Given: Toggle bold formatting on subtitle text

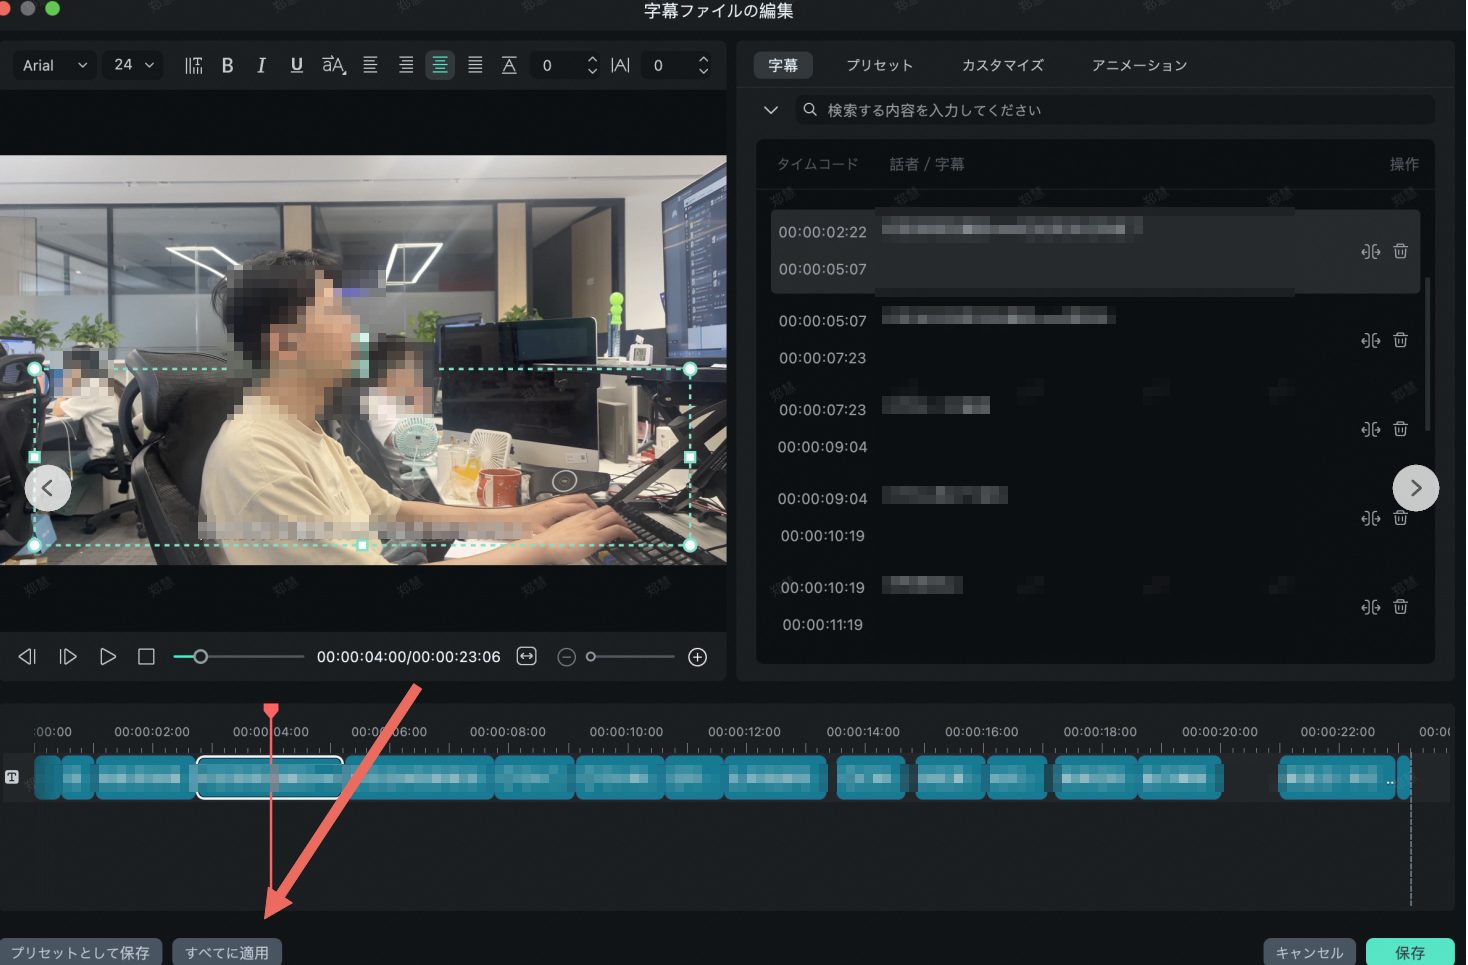Looking at the screenshot, I should [227, 65].
